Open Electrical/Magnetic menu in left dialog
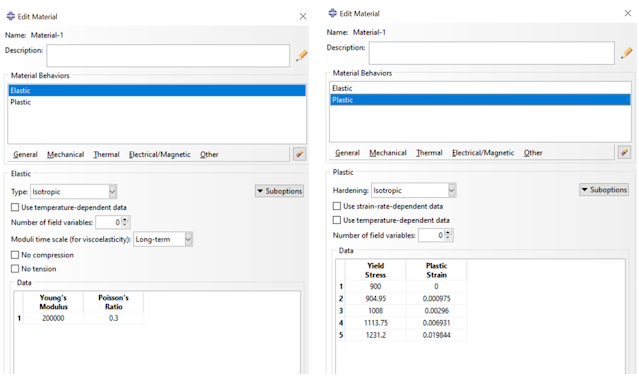Screen dimensions: 639x378 [x=160, y=154]
